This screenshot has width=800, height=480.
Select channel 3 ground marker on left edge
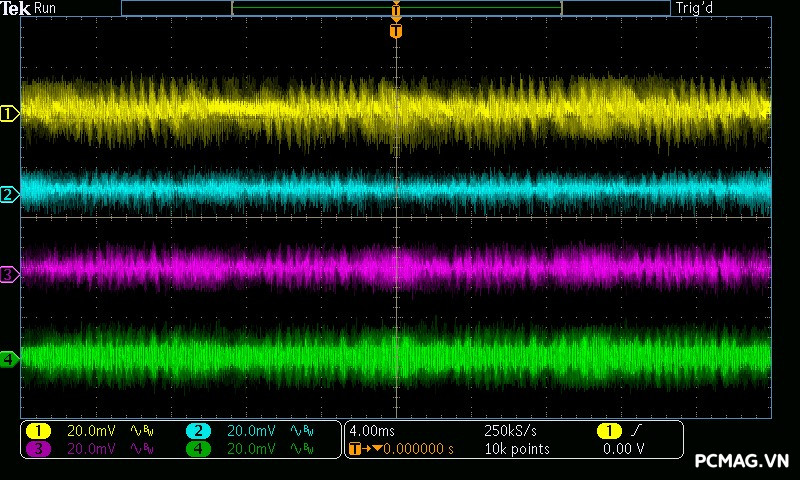(x=10, y=274)
